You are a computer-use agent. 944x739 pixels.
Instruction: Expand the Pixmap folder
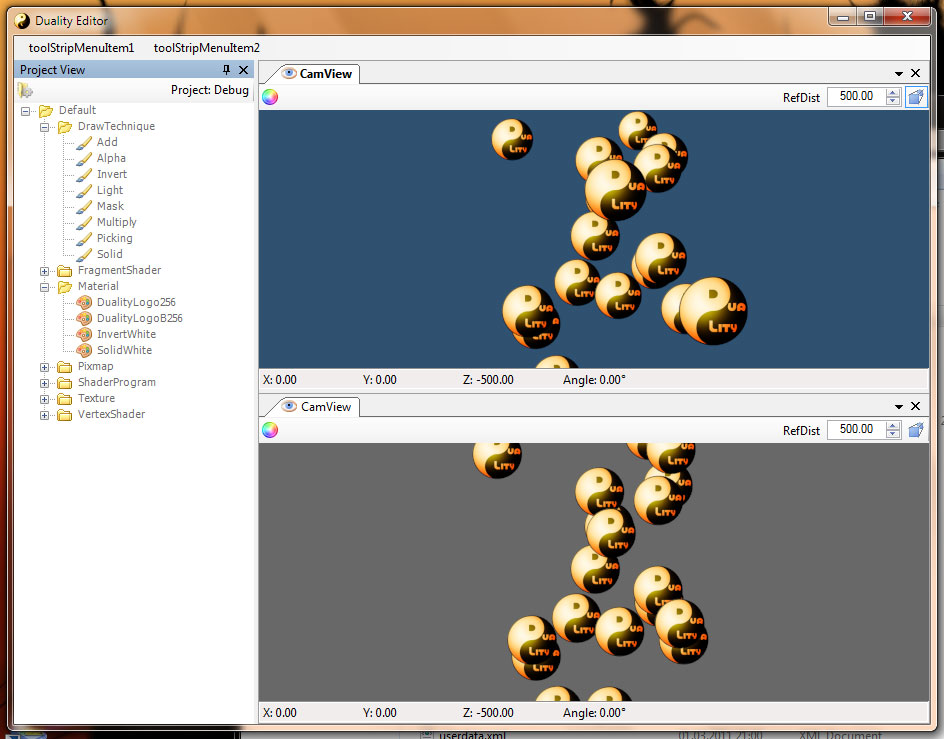(x=45, y=367)
